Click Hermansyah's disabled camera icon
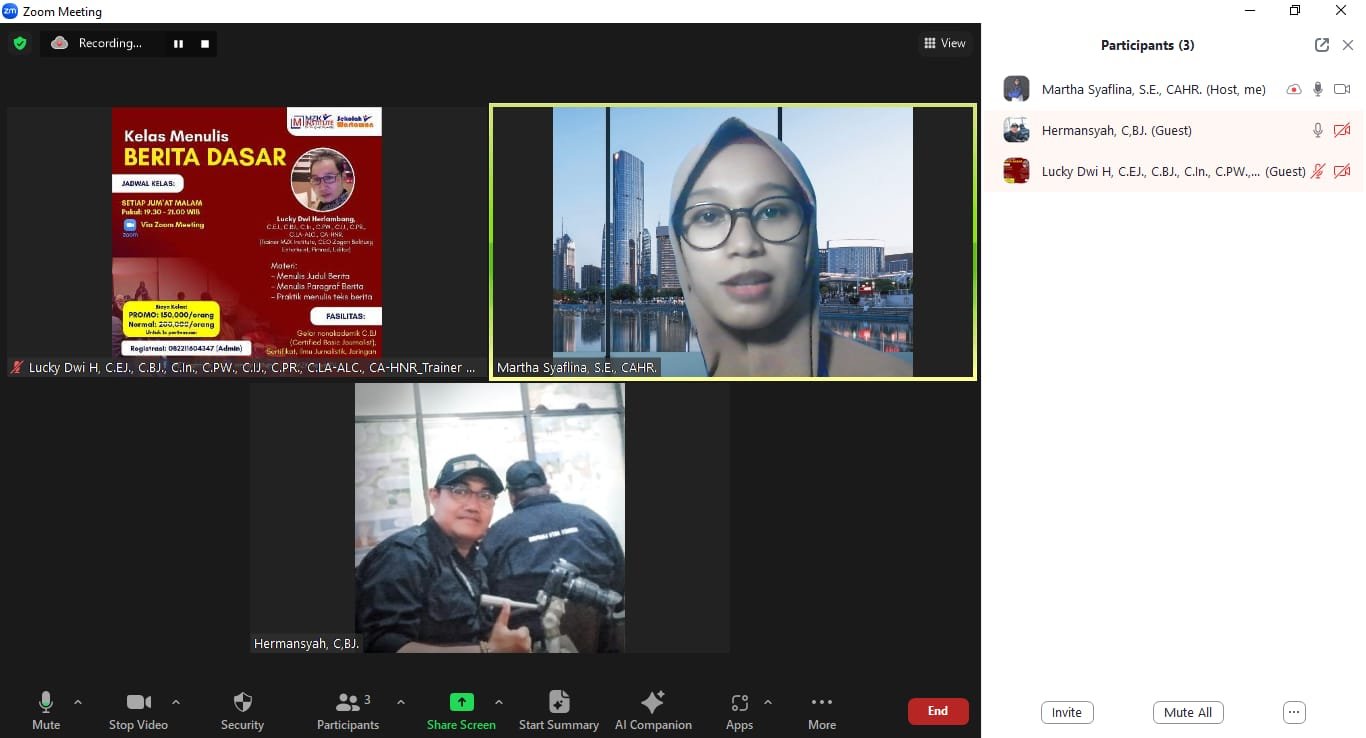Screen dimensions: 1366x738 tap(1342, 130)
